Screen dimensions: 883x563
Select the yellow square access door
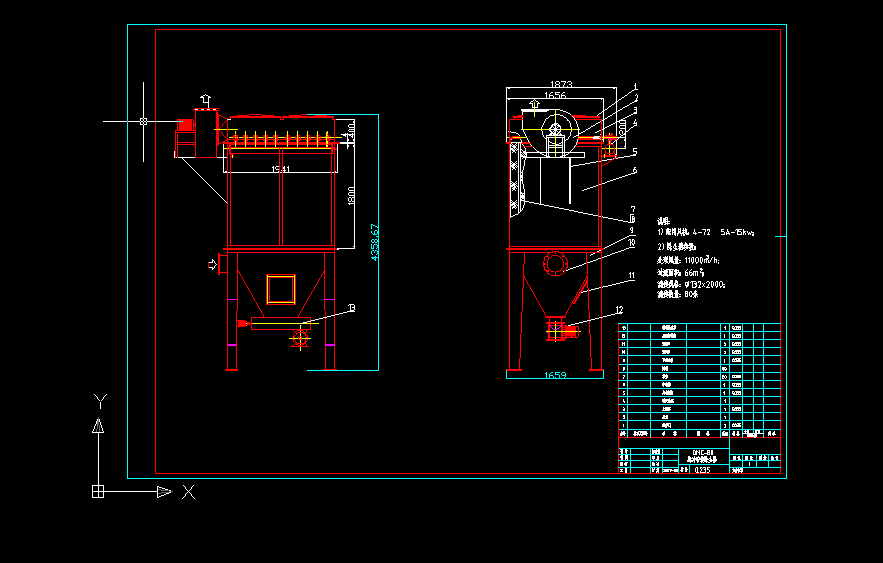click(x=281, y=289)
